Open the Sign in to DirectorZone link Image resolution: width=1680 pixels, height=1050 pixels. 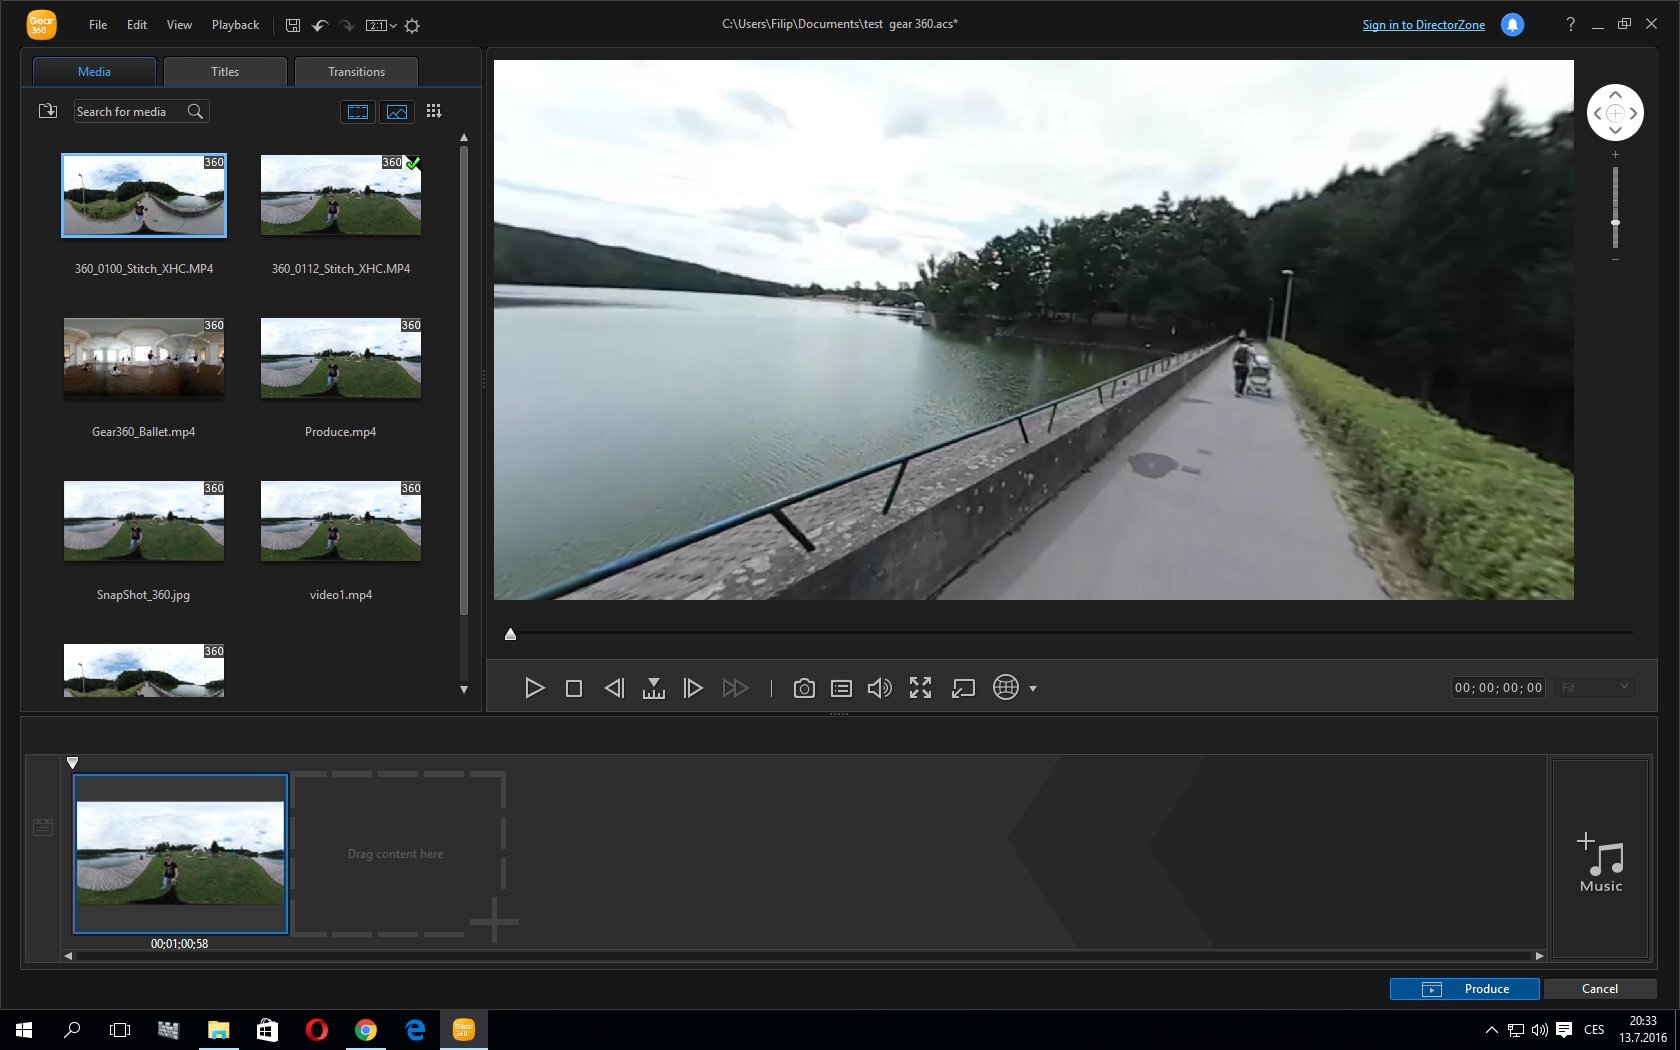pyautogui.click(x=1422, y=24)
